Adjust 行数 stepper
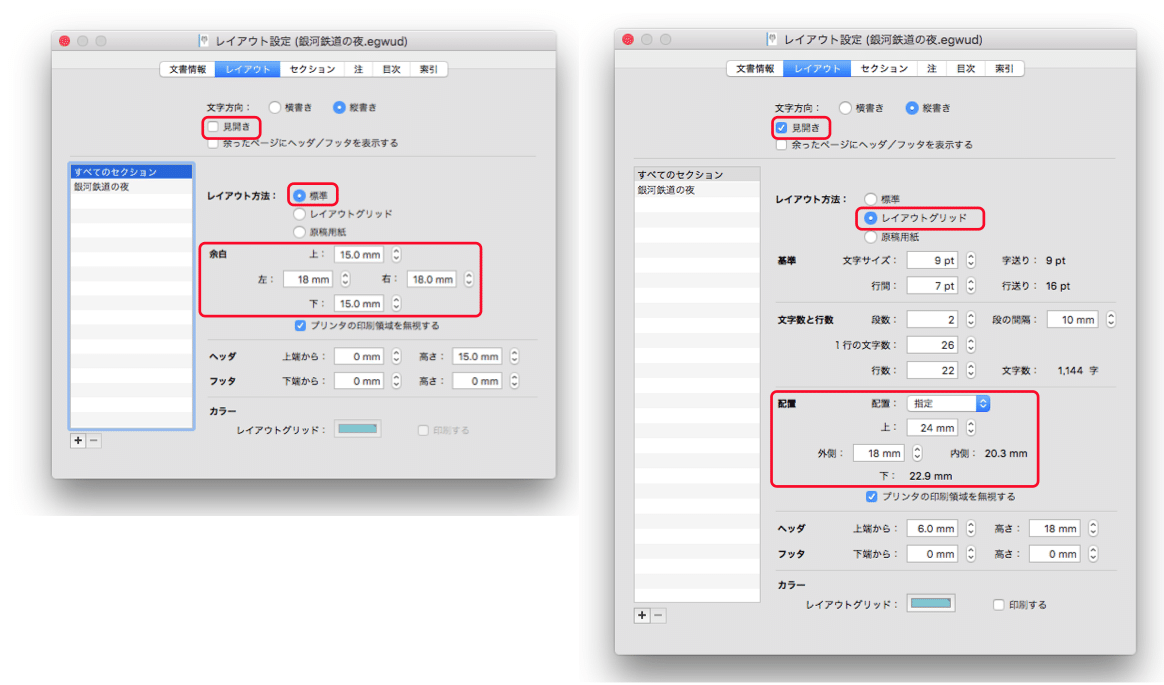Image resolution: width=1164 pixels, height=685 pixels. point(971,370)
